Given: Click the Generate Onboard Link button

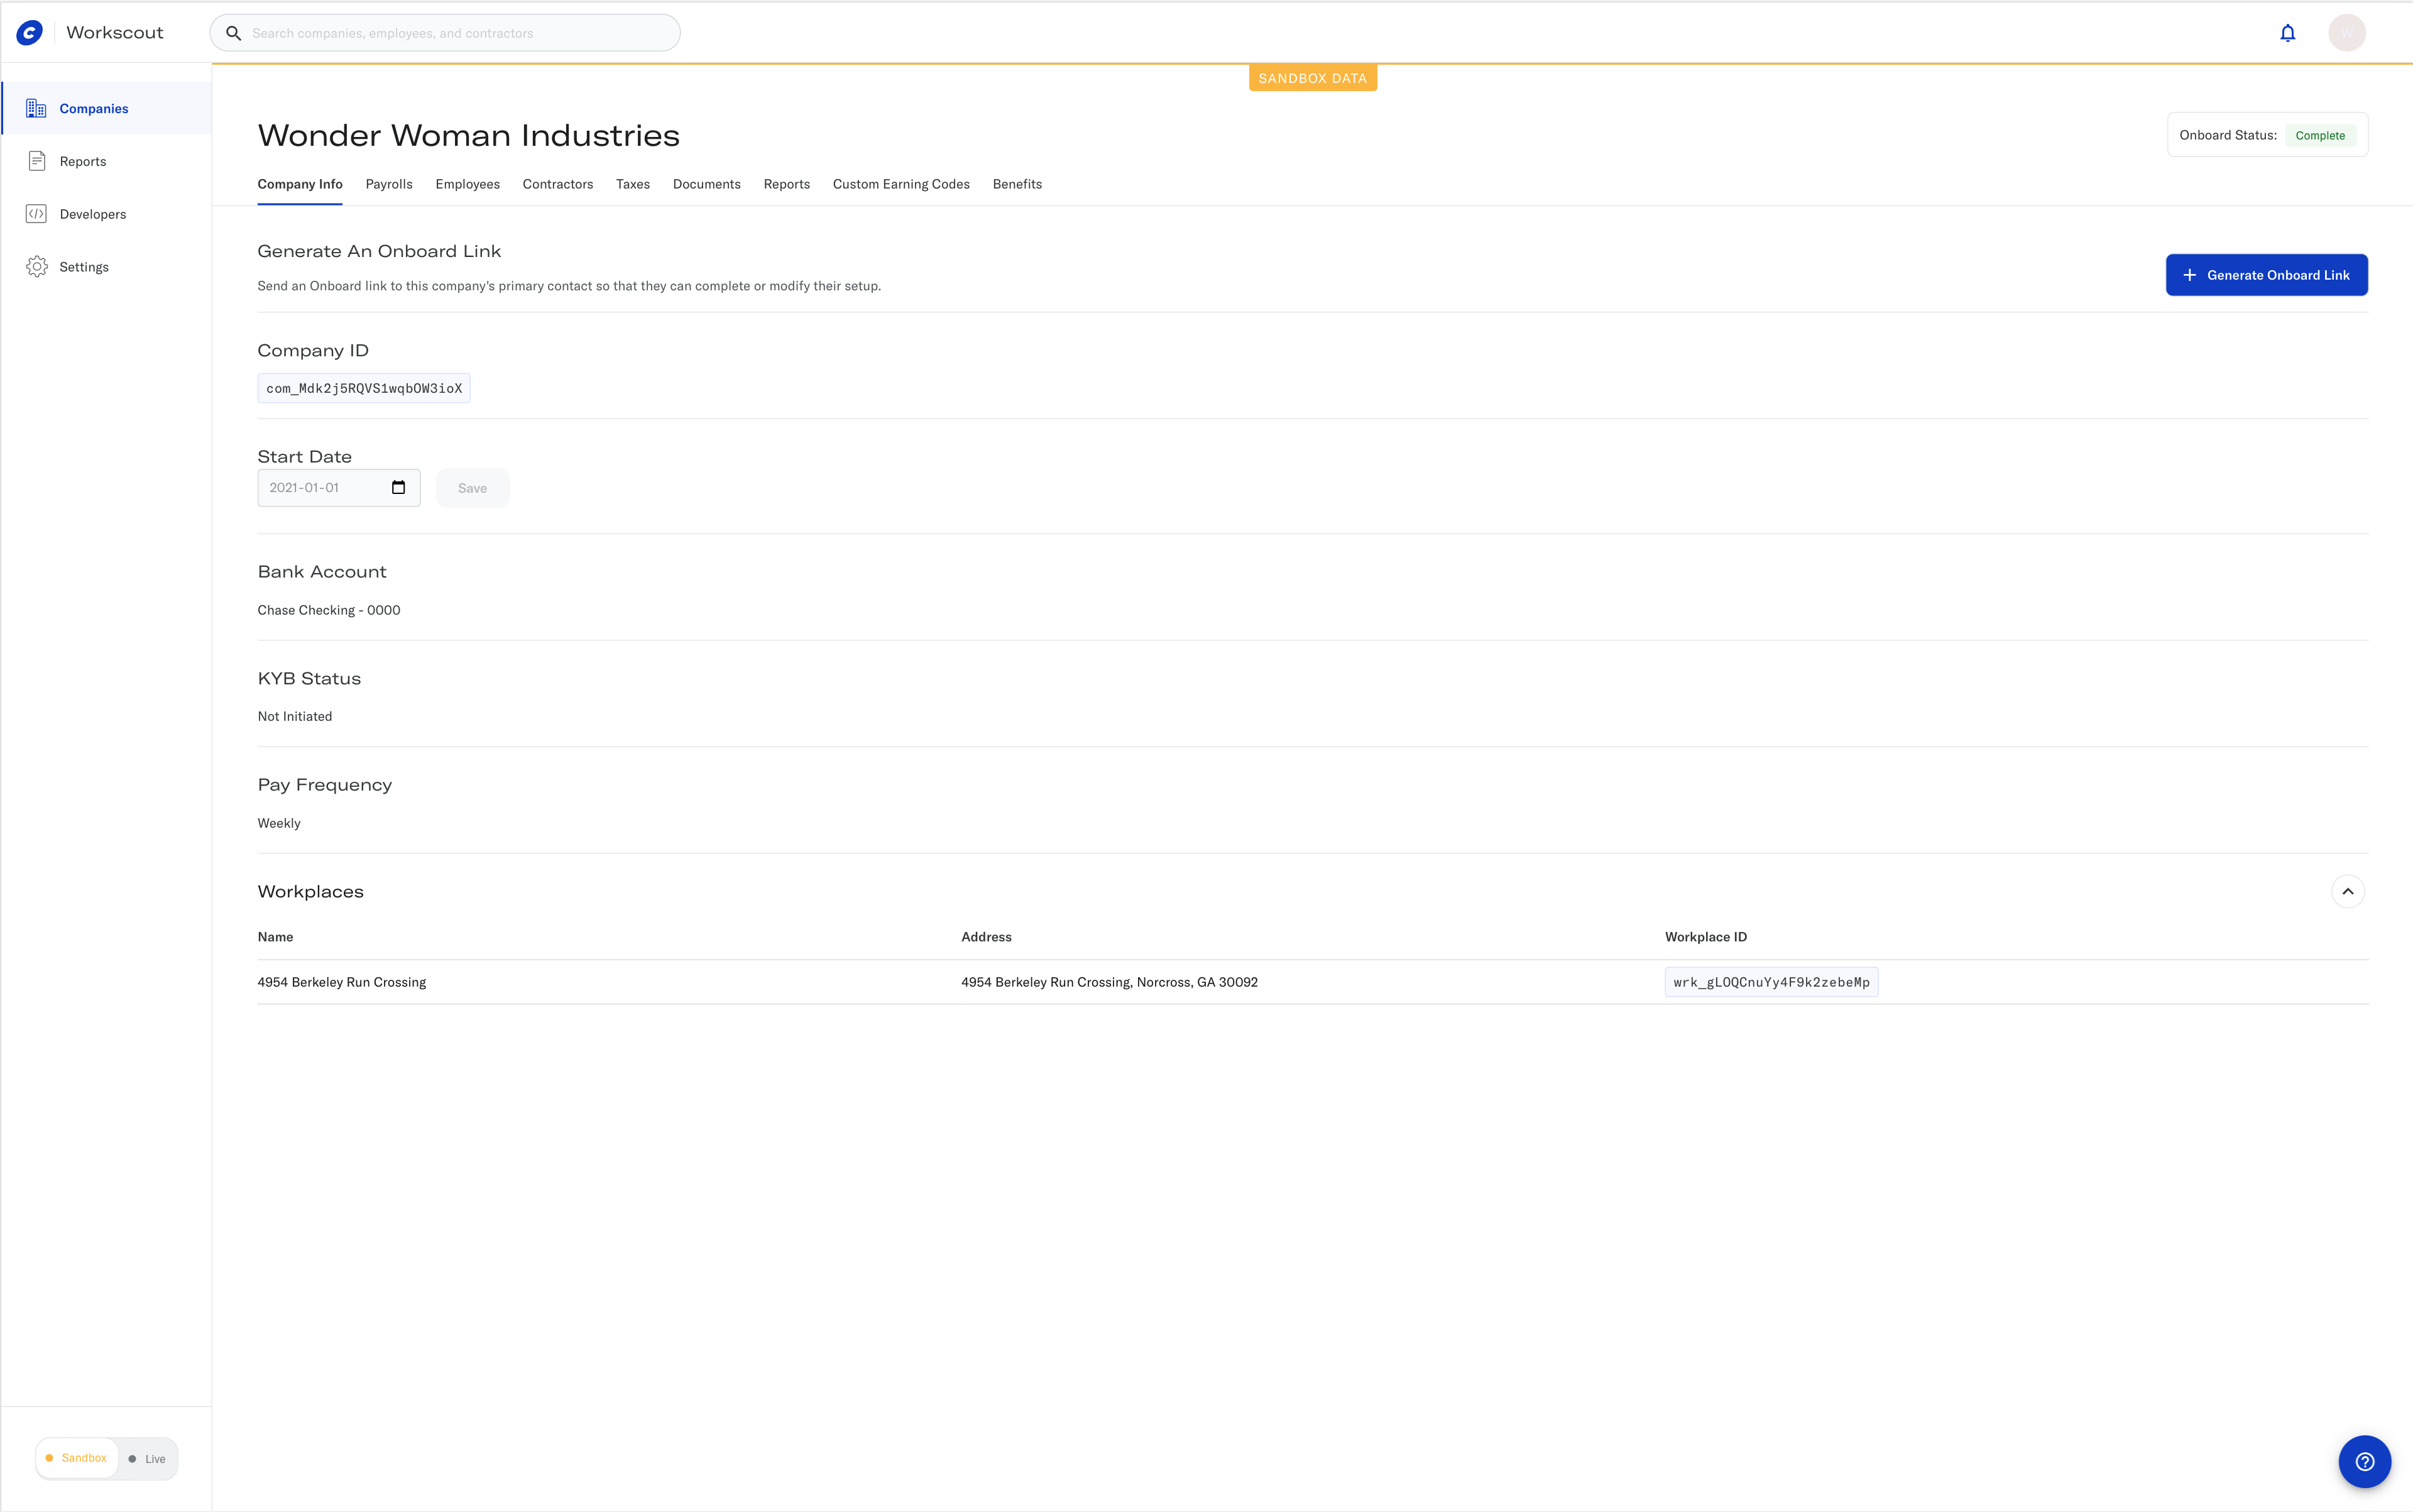Looking at the screenshot, I should click(2266, 275).
